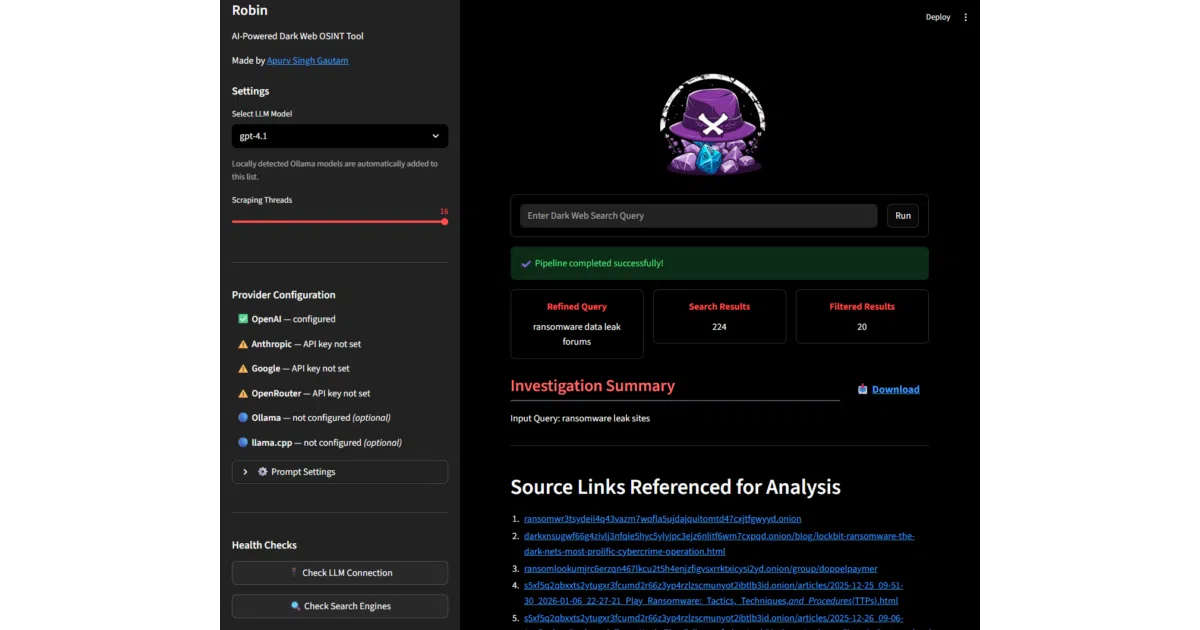Click the green OpenAI configured checkmark icon
Image resolution: width=1200 pixels, height=630 pixels.
point(243,319)
